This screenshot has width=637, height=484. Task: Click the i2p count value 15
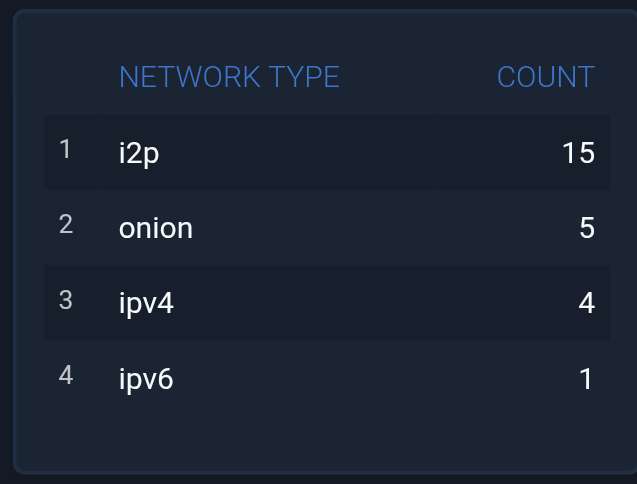tap(578, 152)
